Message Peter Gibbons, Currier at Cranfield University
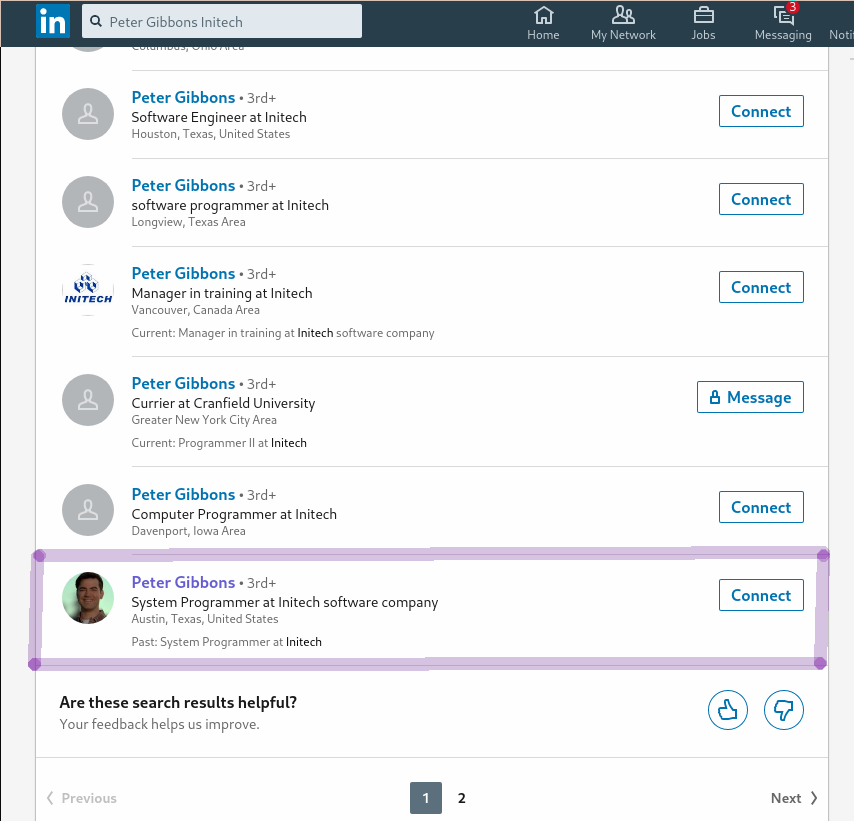 click(750, 396)
